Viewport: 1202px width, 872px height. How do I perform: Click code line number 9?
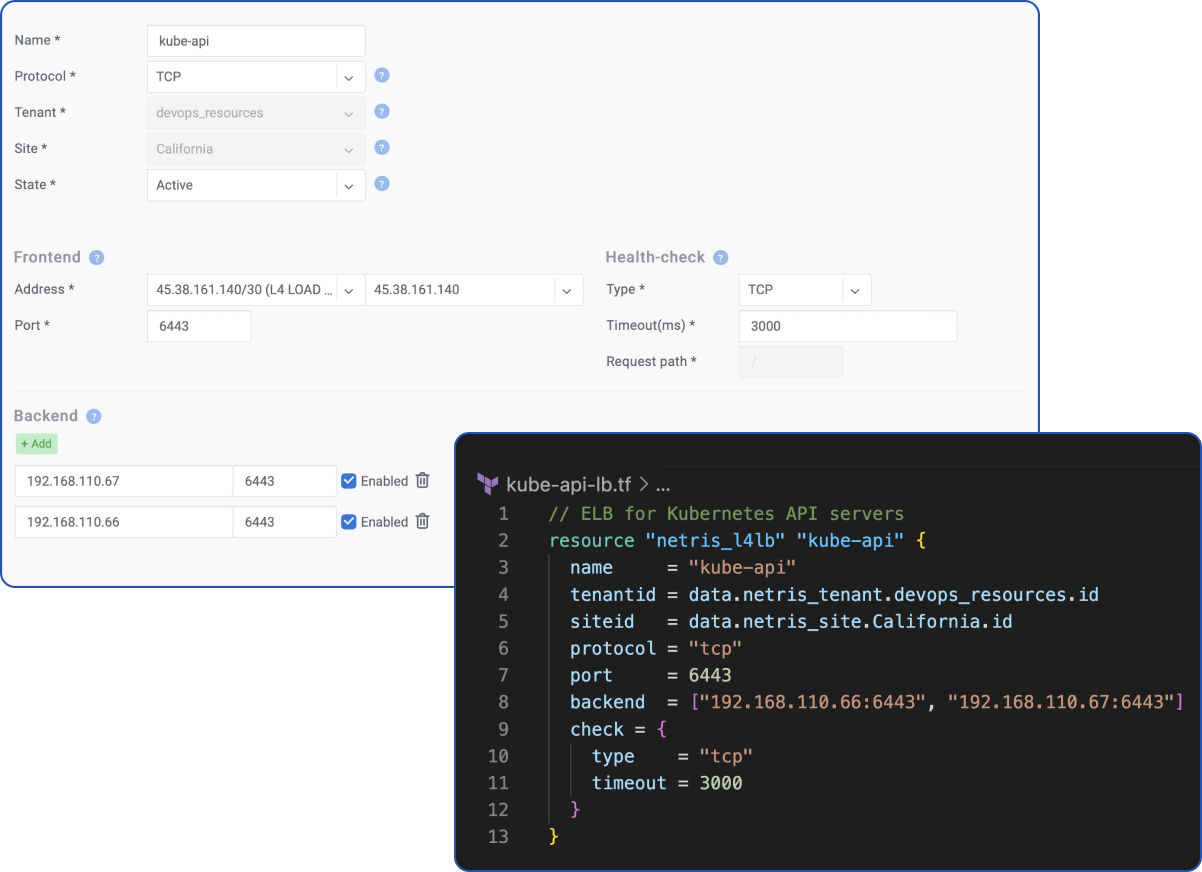pyautogui.click(x=503, y=730)
